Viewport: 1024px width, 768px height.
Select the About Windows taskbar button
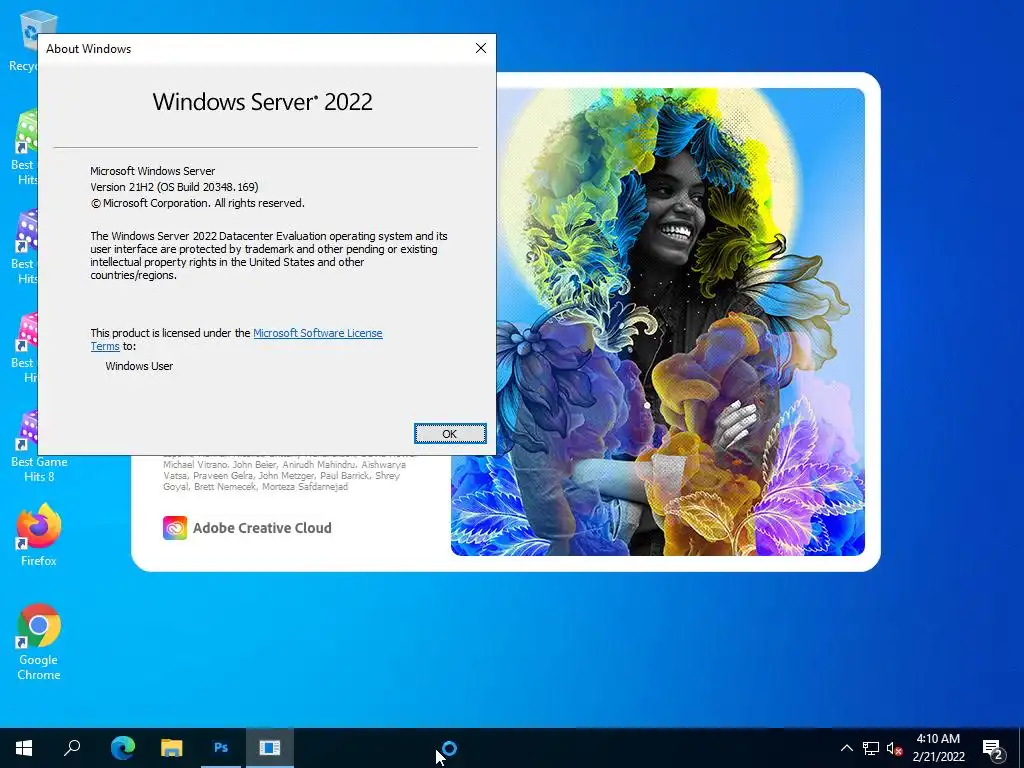(270, 748)
